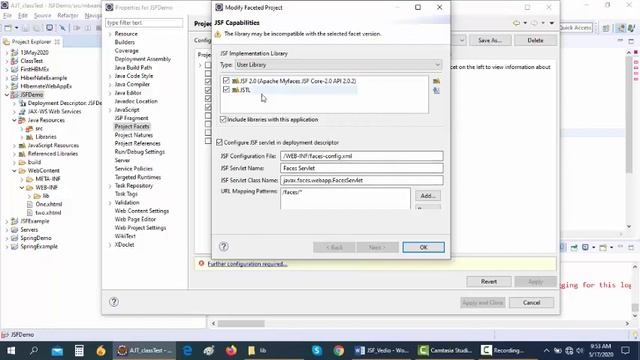Uncheck the JSF 2.0 Apache MyFaces library

(x=226, y=80)
